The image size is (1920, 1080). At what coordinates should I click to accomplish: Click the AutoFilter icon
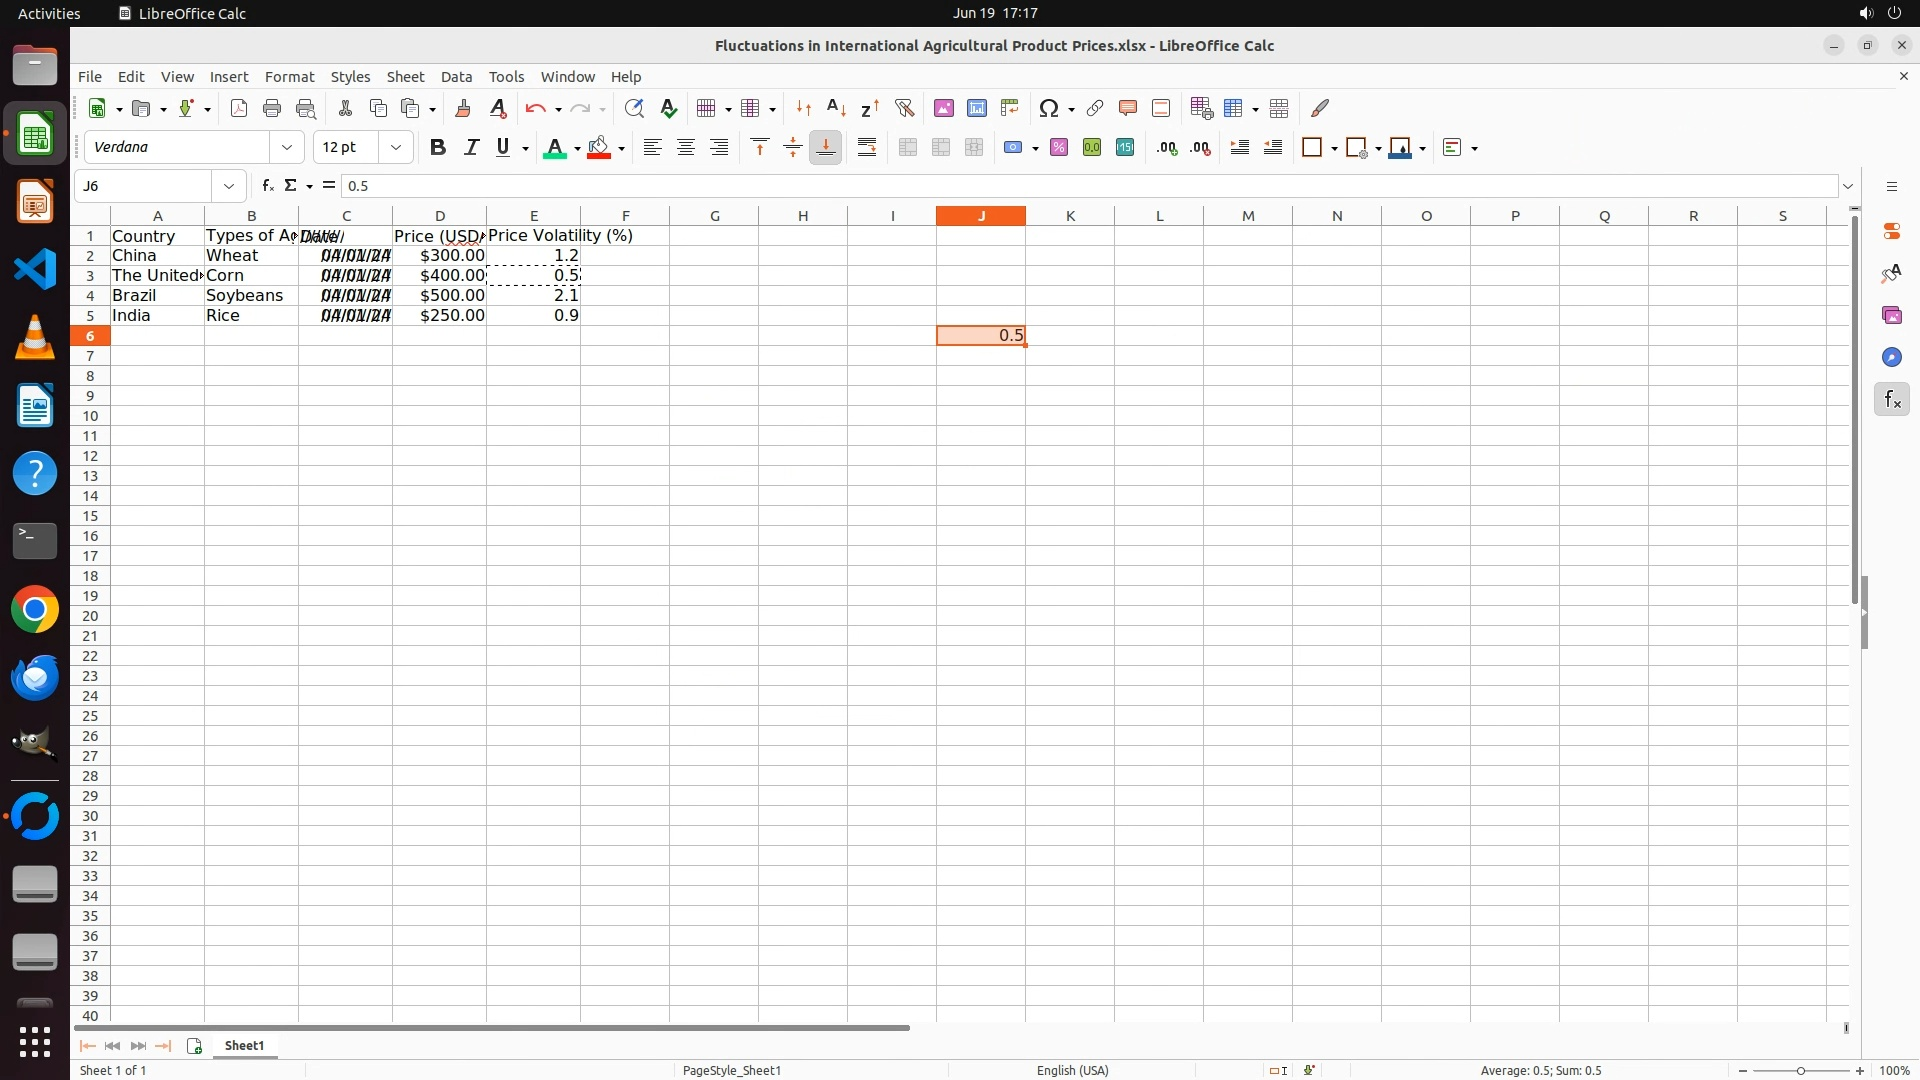(905, 108)
